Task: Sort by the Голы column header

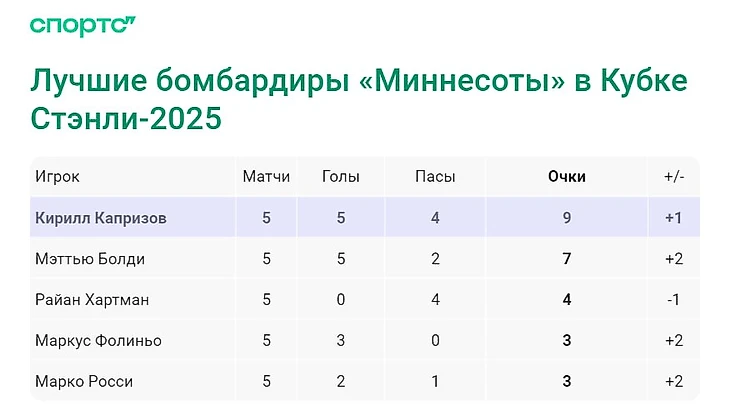Action: click(x=341, y=177)
